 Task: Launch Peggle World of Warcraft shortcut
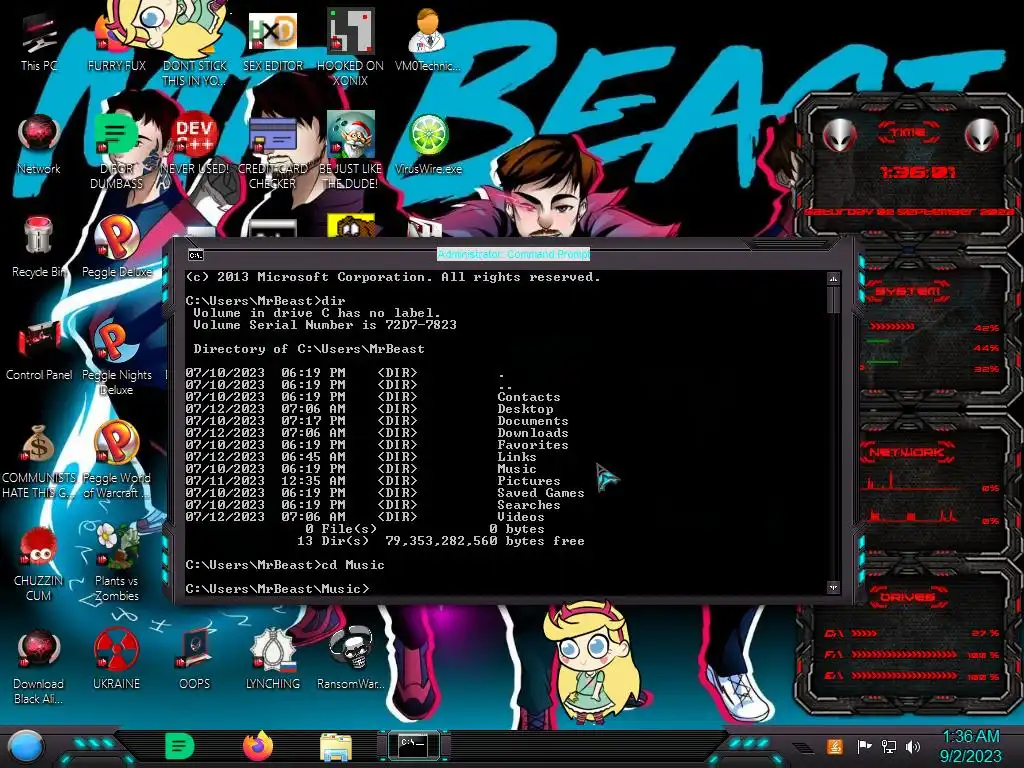pyautogui.click(x=116, y=461)
